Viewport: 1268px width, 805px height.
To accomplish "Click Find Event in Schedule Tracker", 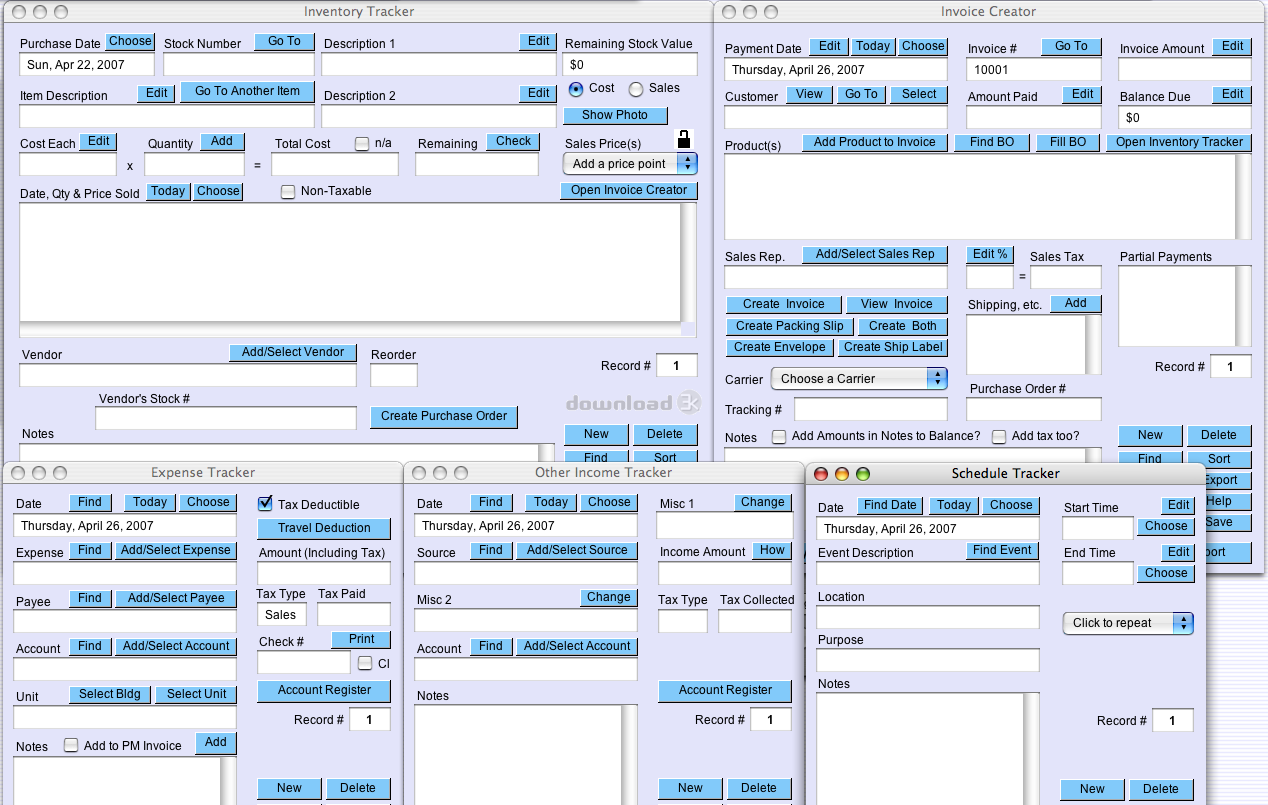I will (x=1003, y=550).
